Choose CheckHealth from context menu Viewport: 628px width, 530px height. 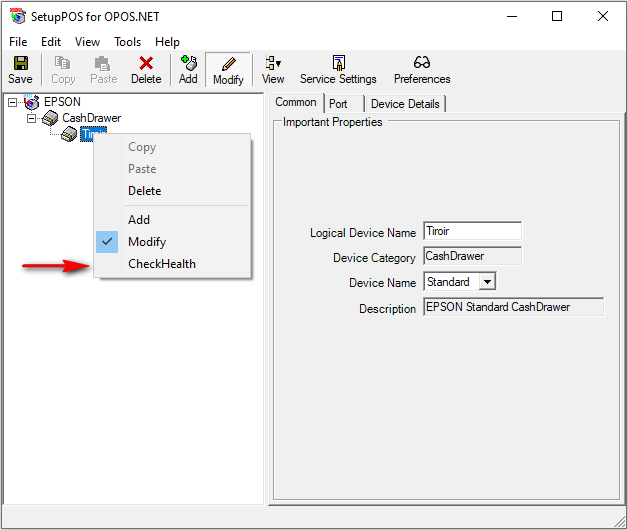click(161, 264)
